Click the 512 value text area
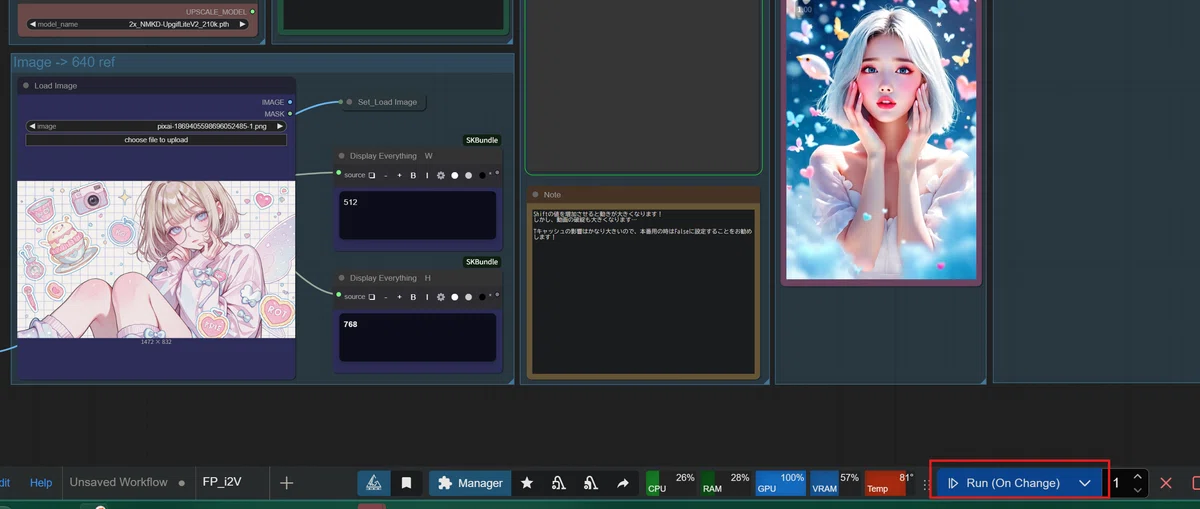The width and height of the screenshot is (1200, 509). pyautogui.click(x=418, y=215)
